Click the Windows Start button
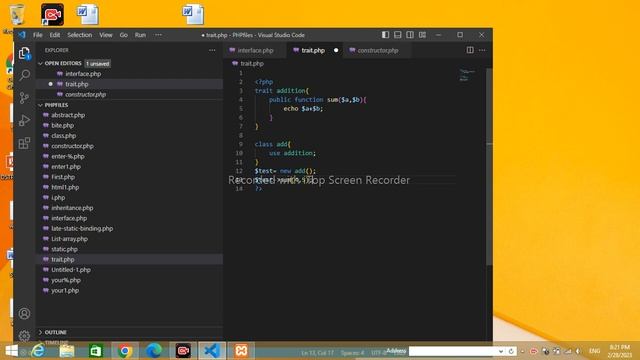Image resolution: width=640 pixels, height=360 pixels. click(11, 351)
